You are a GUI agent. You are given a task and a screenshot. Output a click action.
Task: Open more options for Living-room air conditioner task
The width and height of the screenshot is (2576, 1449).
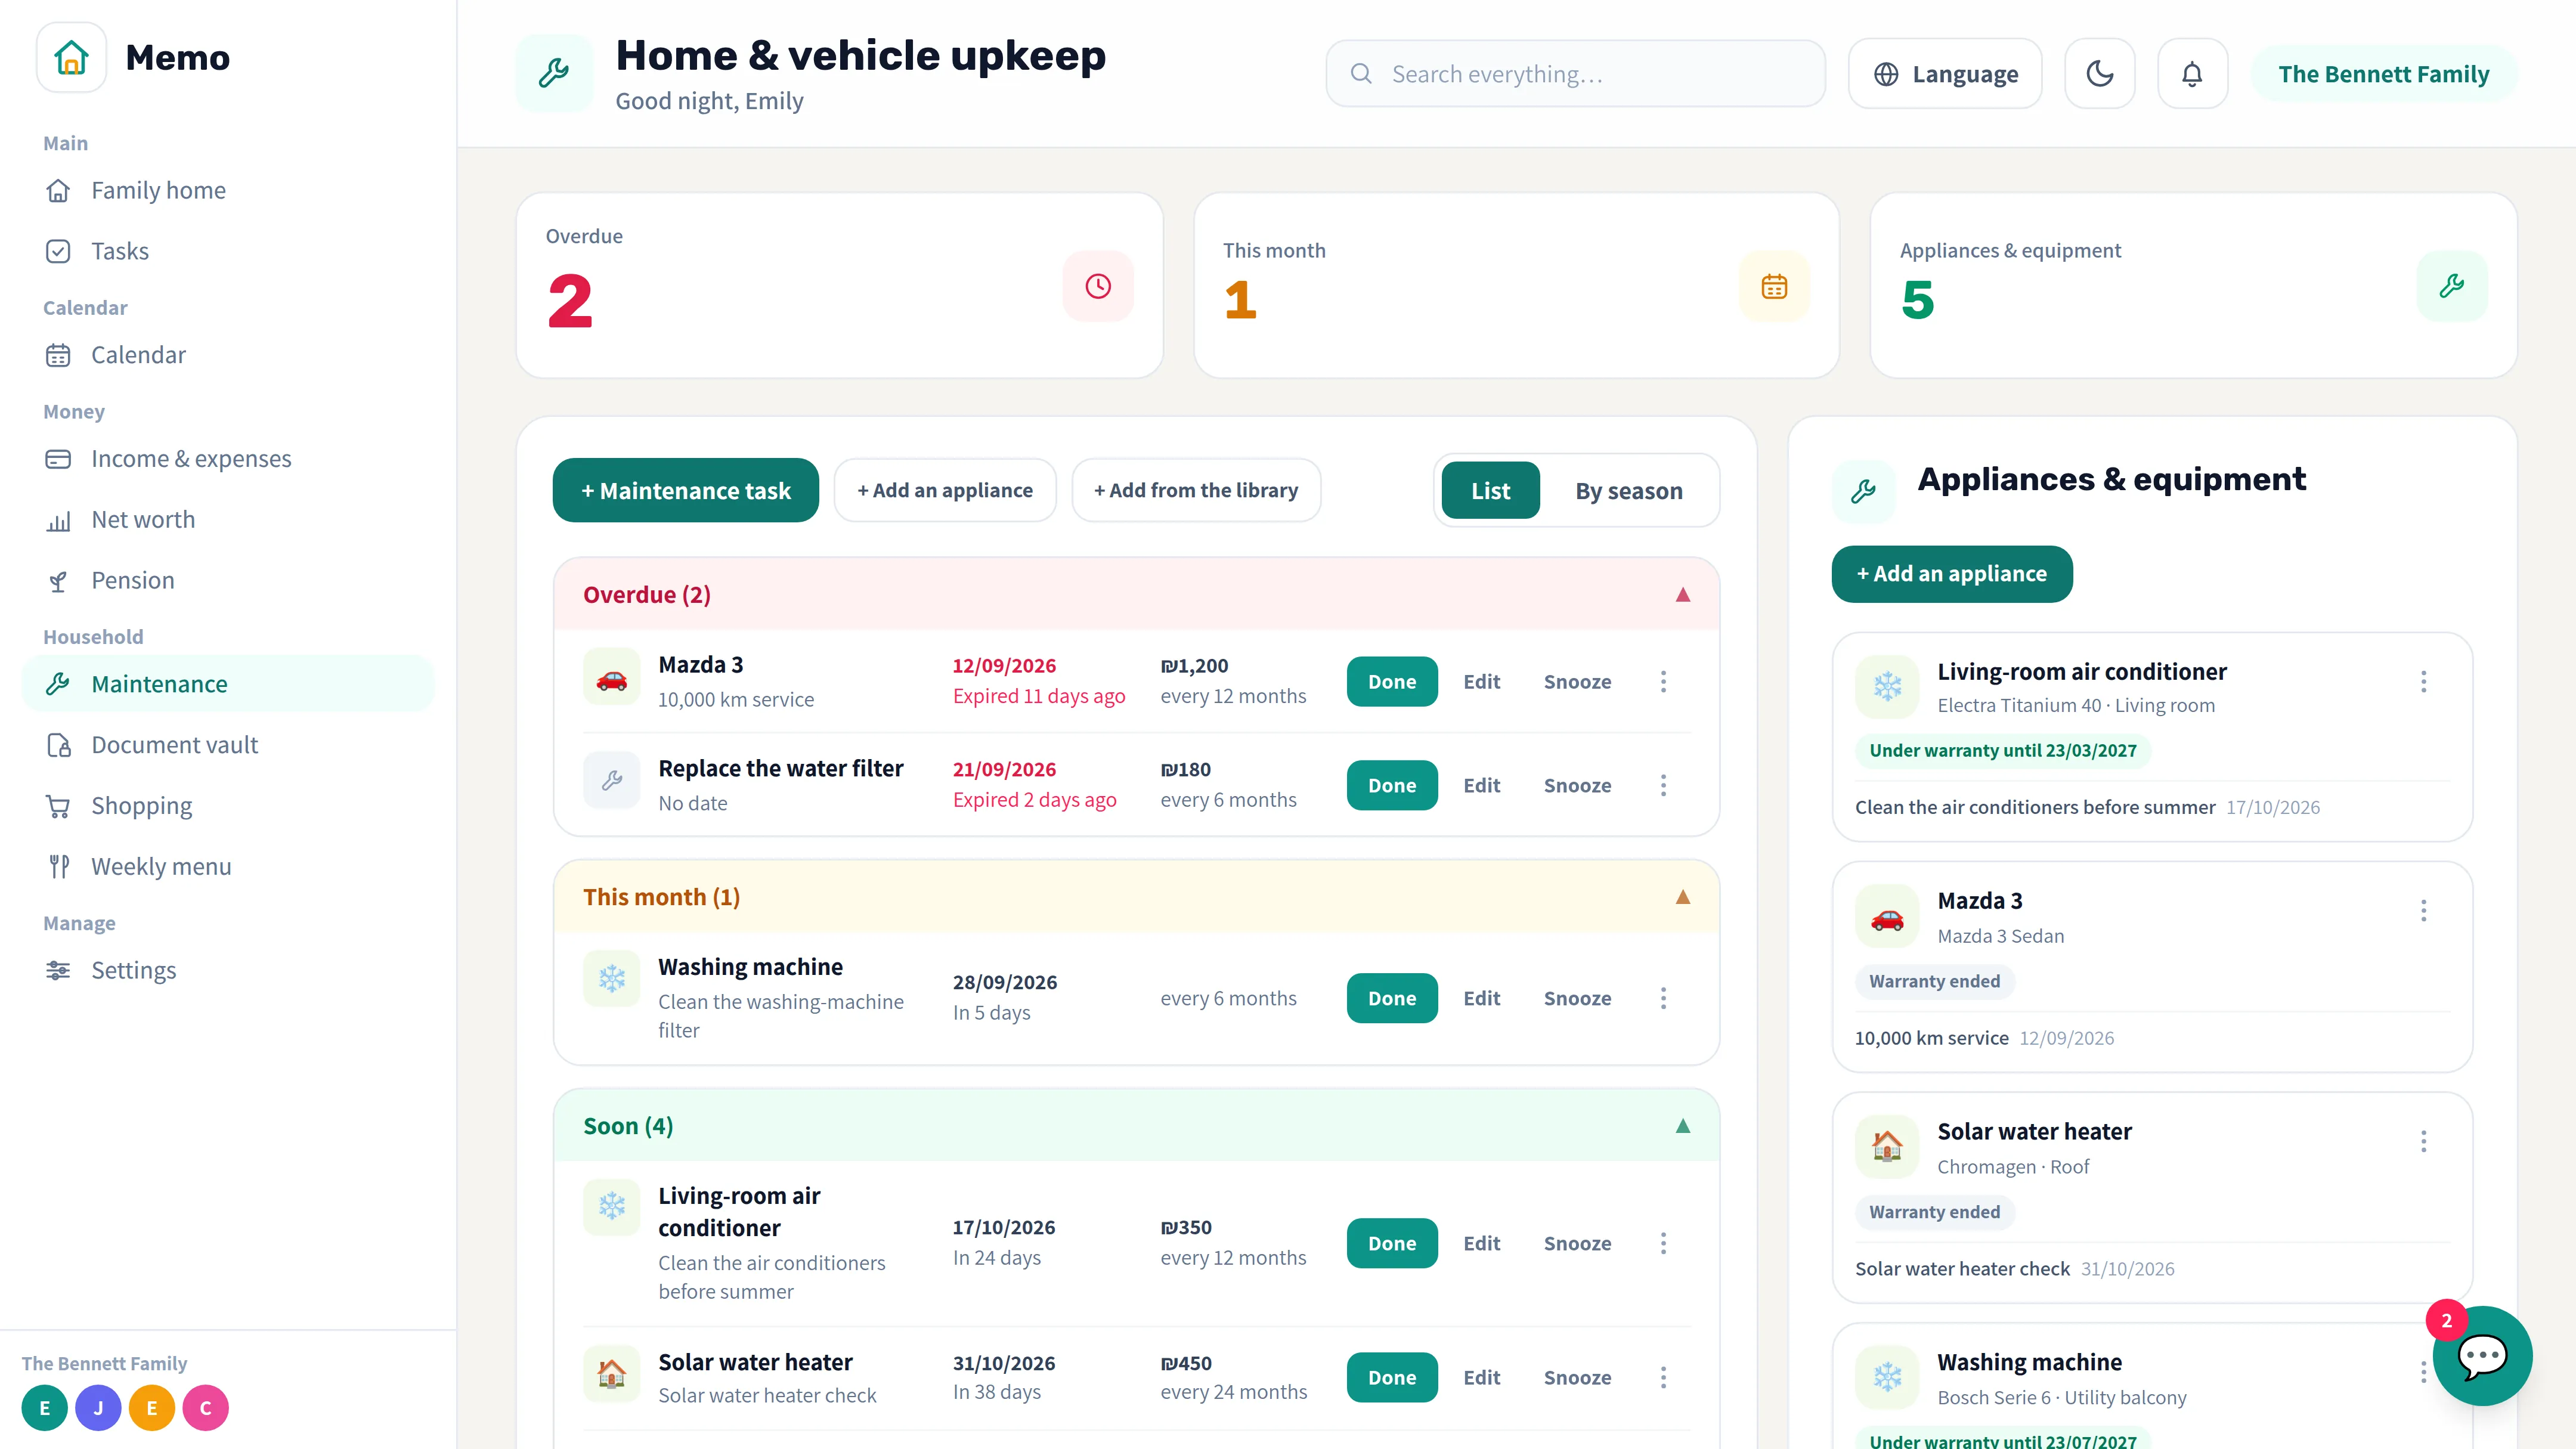(1663, 1243)
